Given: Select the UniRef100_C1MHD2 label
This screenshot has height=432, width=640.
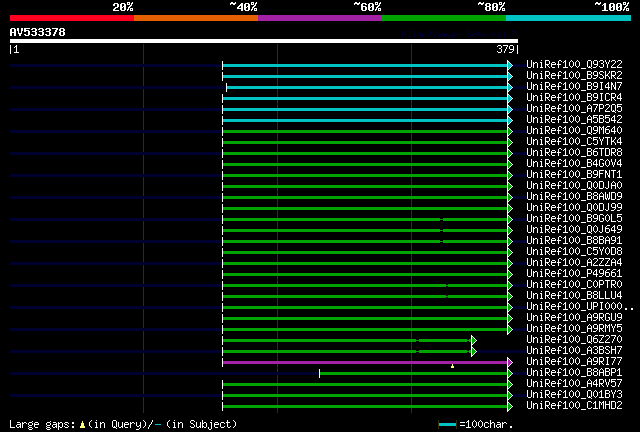Looking at the screenshot, I should click(x=574, y=406).
